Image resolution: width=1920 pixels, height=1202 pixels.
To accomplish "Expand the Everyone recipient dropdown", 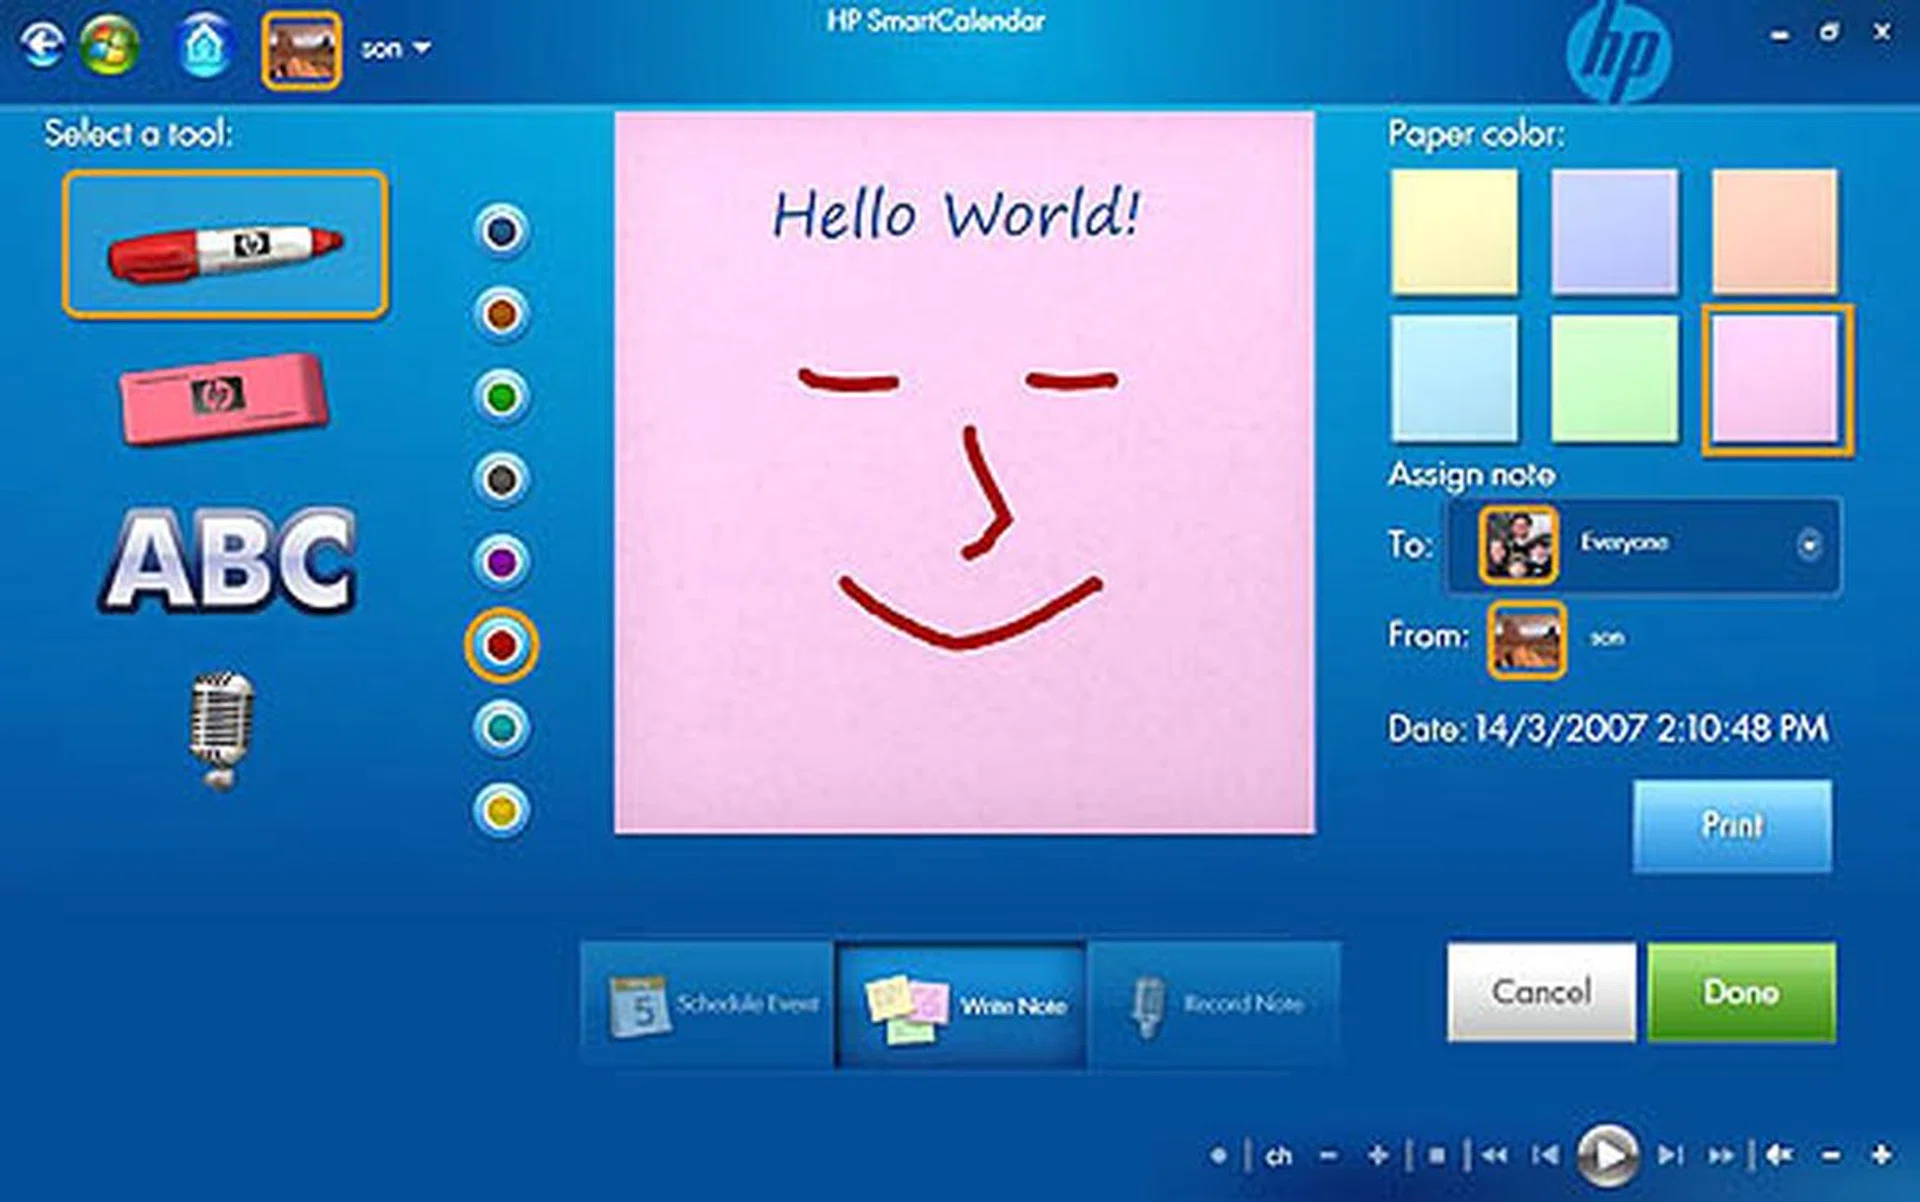I will (1808, 545).
